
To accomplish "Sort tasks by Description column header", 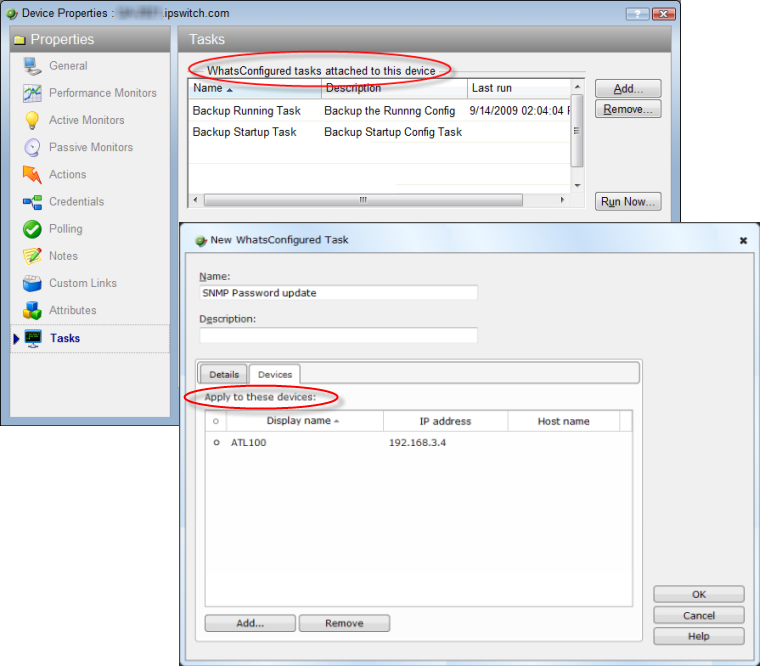I will pos(394,88).
